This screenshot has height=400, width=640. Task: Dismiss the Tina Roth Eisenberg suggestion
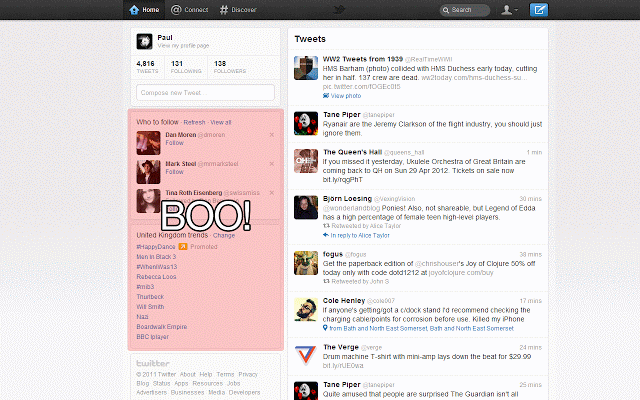(271, 193)
